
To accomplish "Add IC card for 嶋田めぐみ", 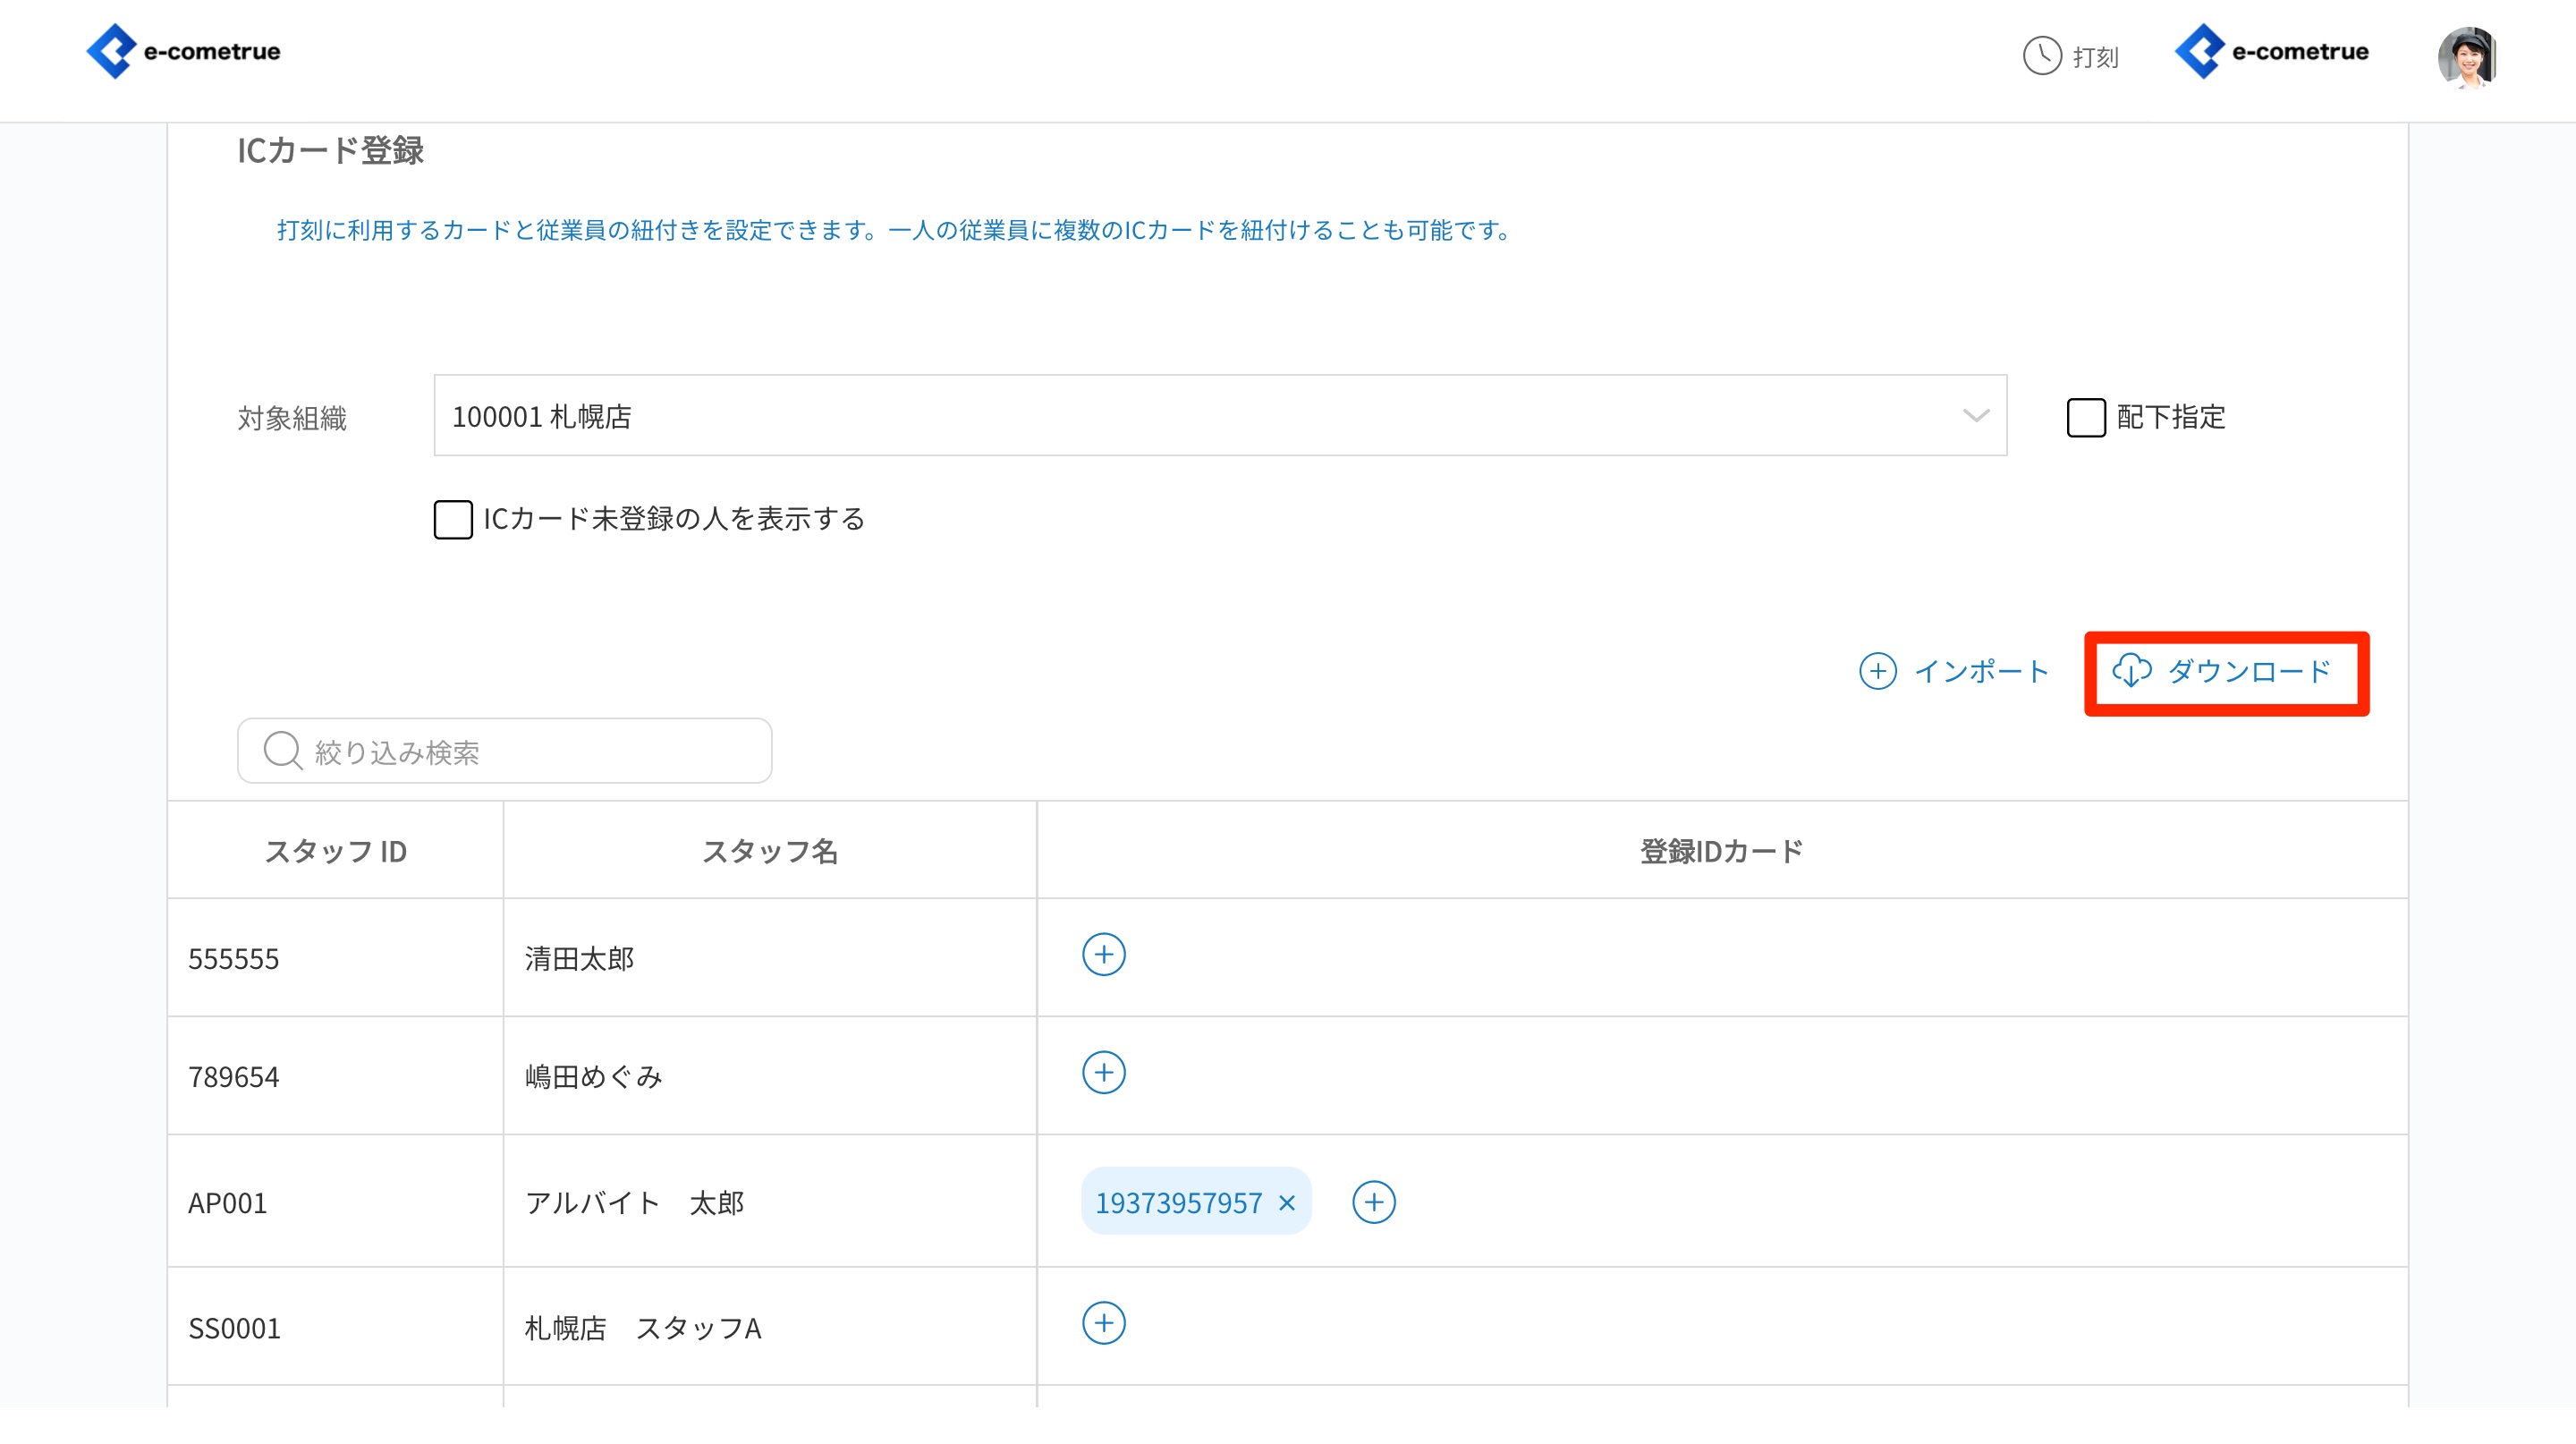I will (1103, 1073).
